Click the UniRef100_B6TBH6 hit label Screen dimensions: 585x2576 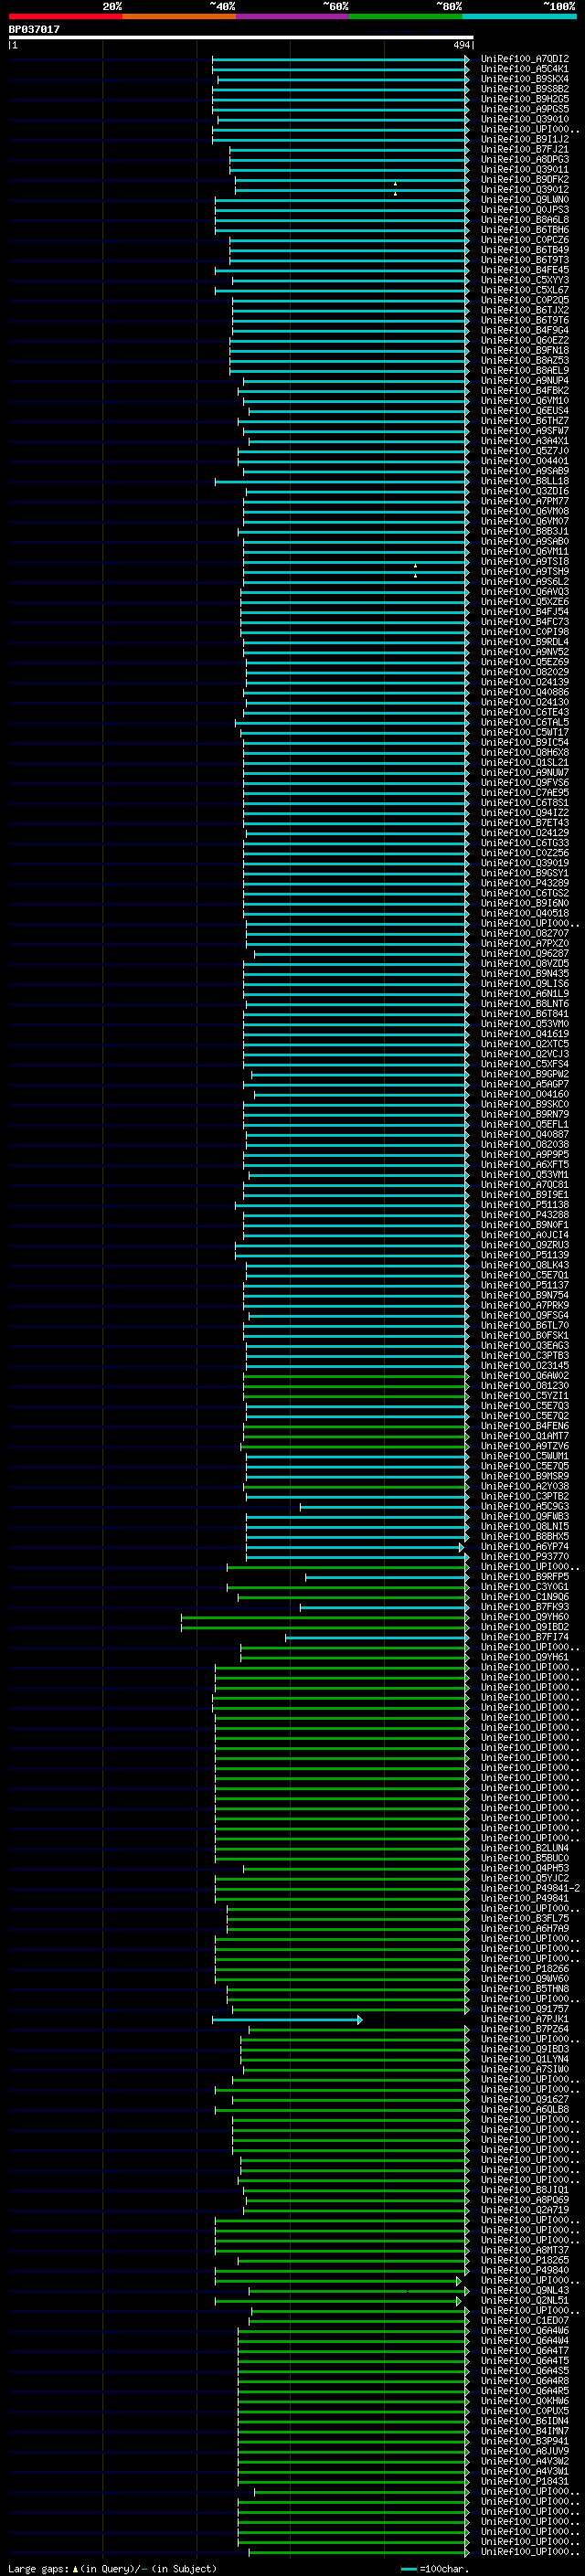click(x=525, y=230)
